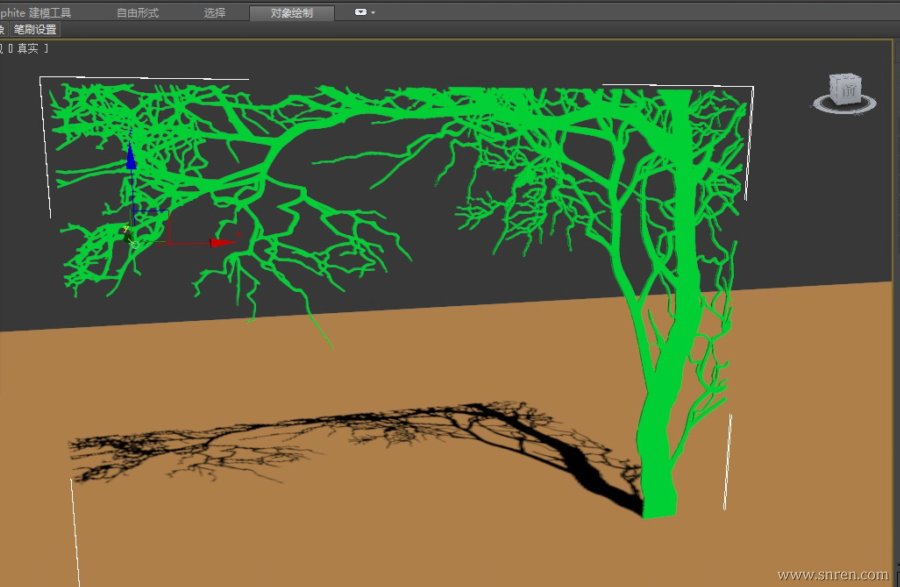900x587 pixels.
Task: Click the panel button left of 笔刷设置
Action: pyautogui.click(x=3, y=30)
